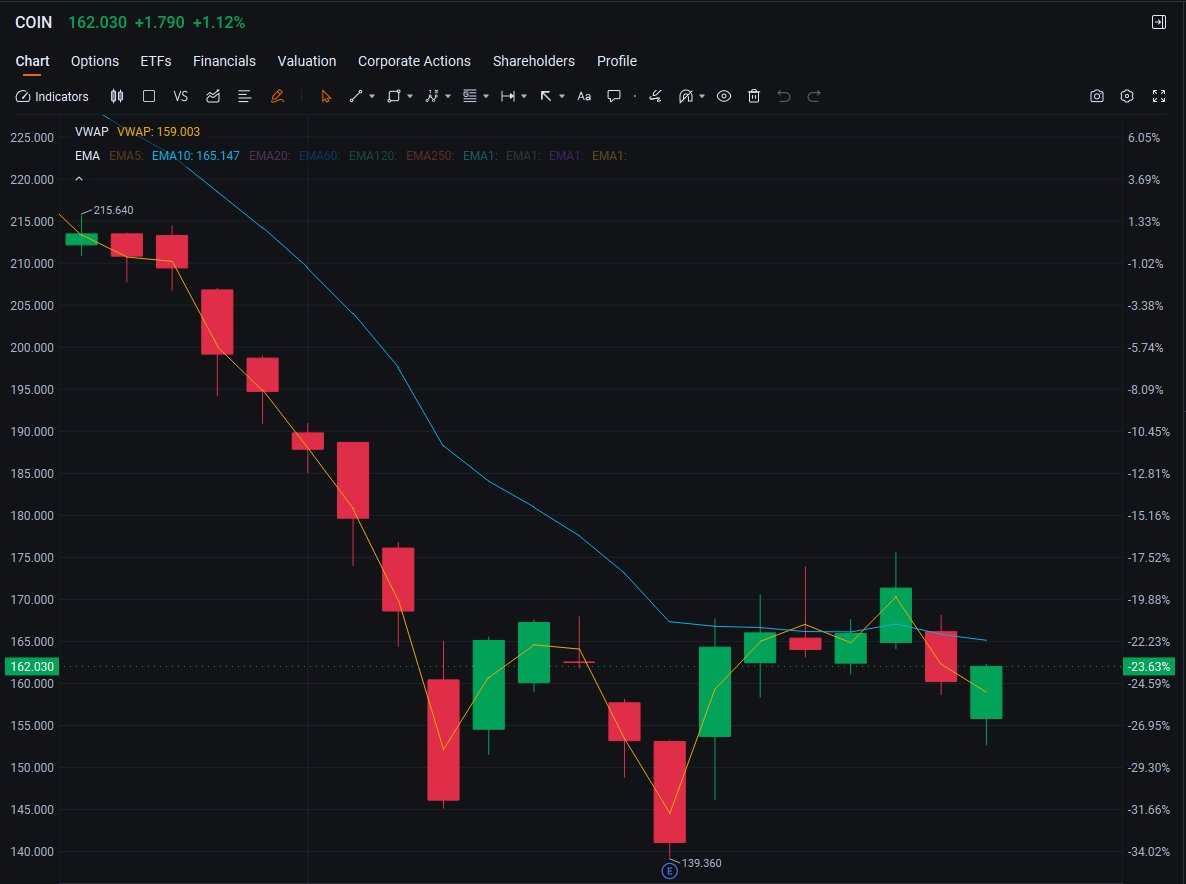Click the COIN ticker symbol
1186x884 pixels.
[x=33, y=22]
